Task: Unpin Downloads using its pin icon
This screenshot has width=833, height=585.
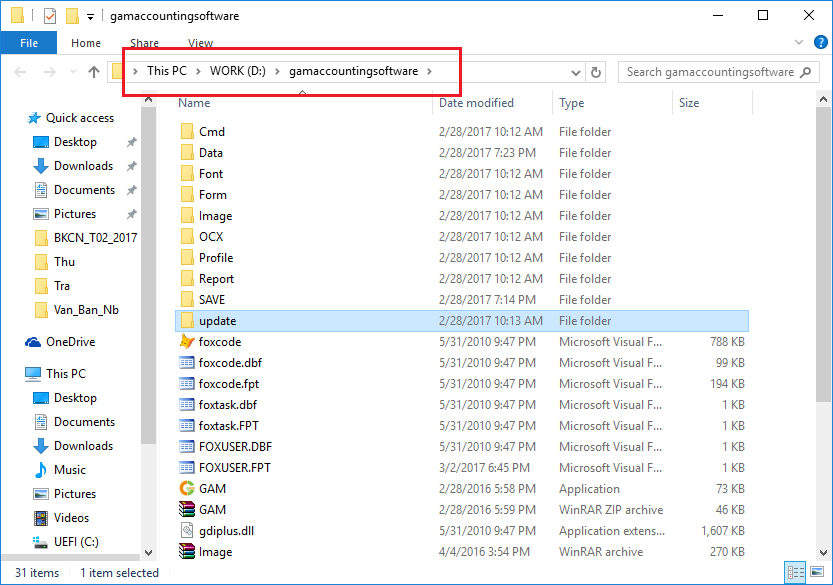Action: click(131, 166)
